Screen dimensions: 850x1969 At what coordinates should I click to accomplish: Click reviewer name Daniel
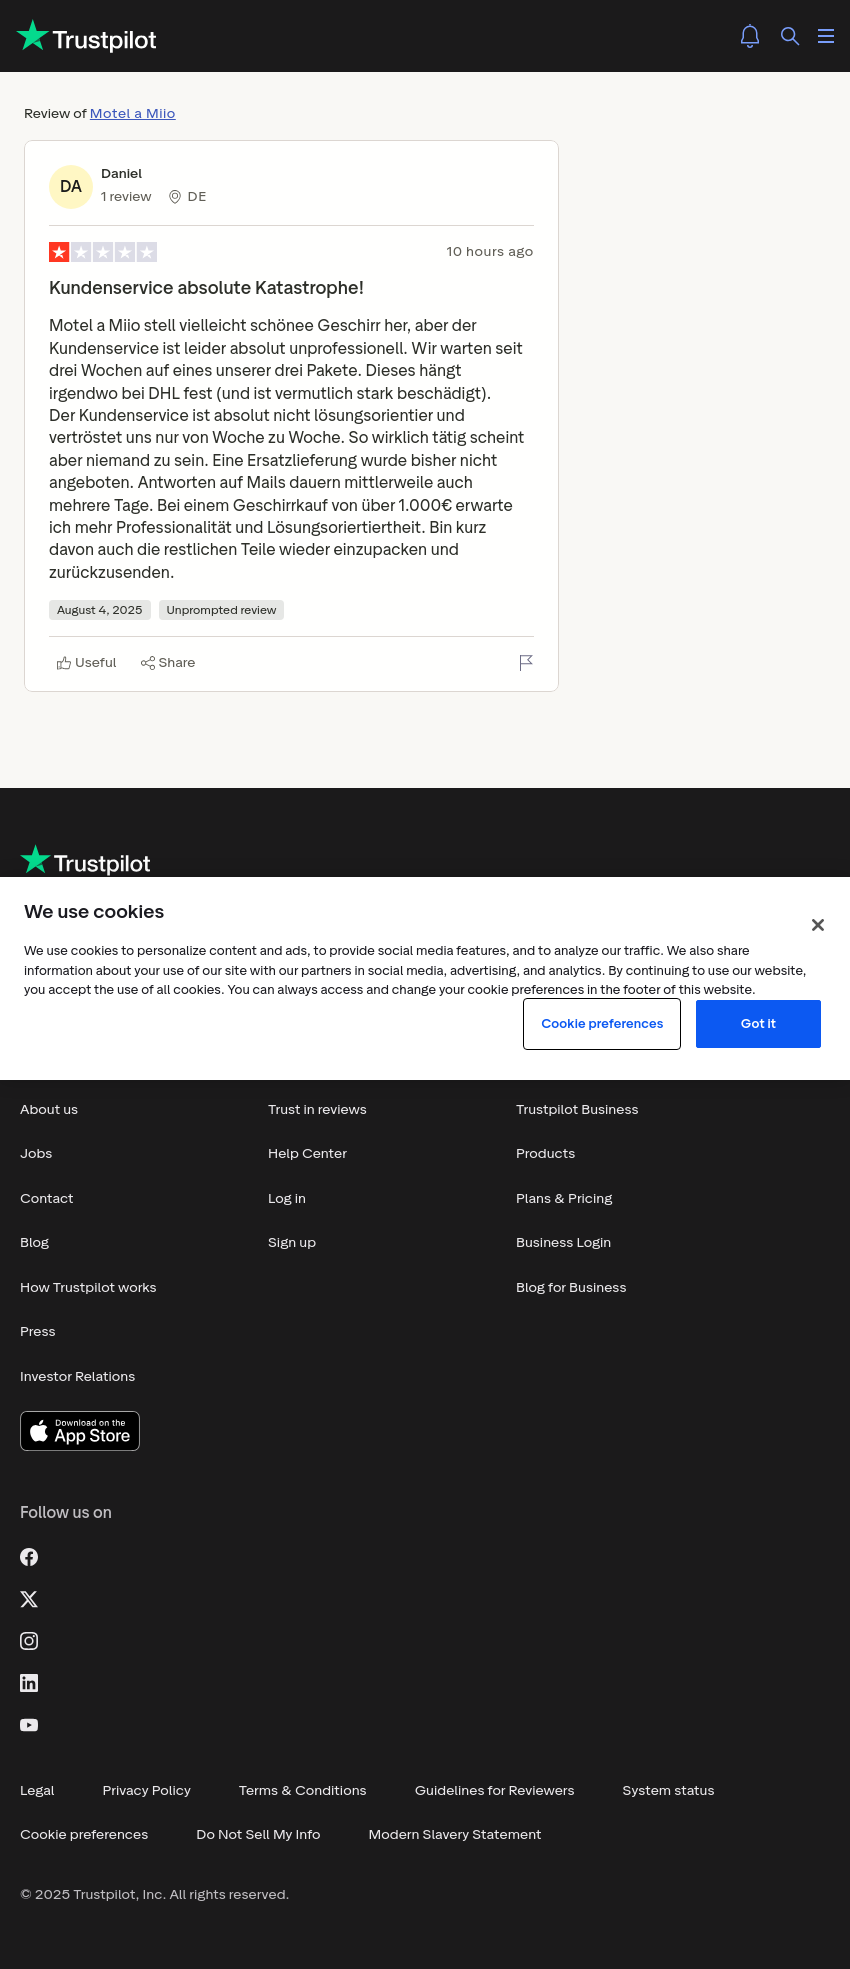pos(121,174)
